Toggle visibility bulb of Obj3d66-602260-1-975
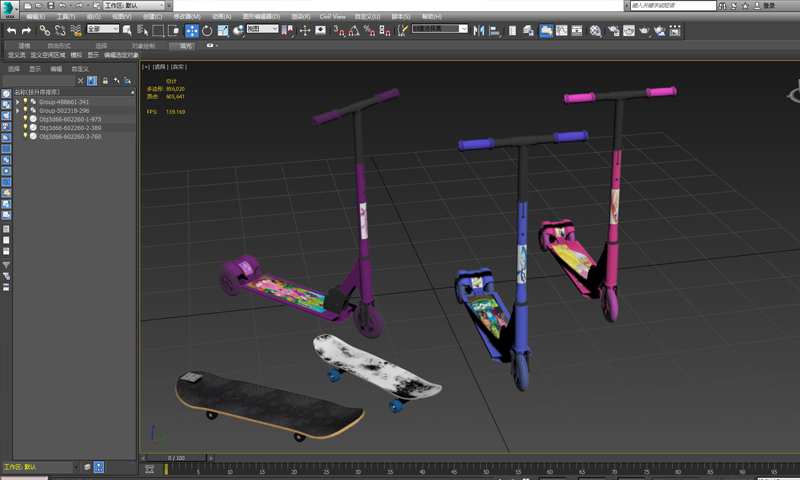This screenshot has height=480, width=800. [25, 119]
